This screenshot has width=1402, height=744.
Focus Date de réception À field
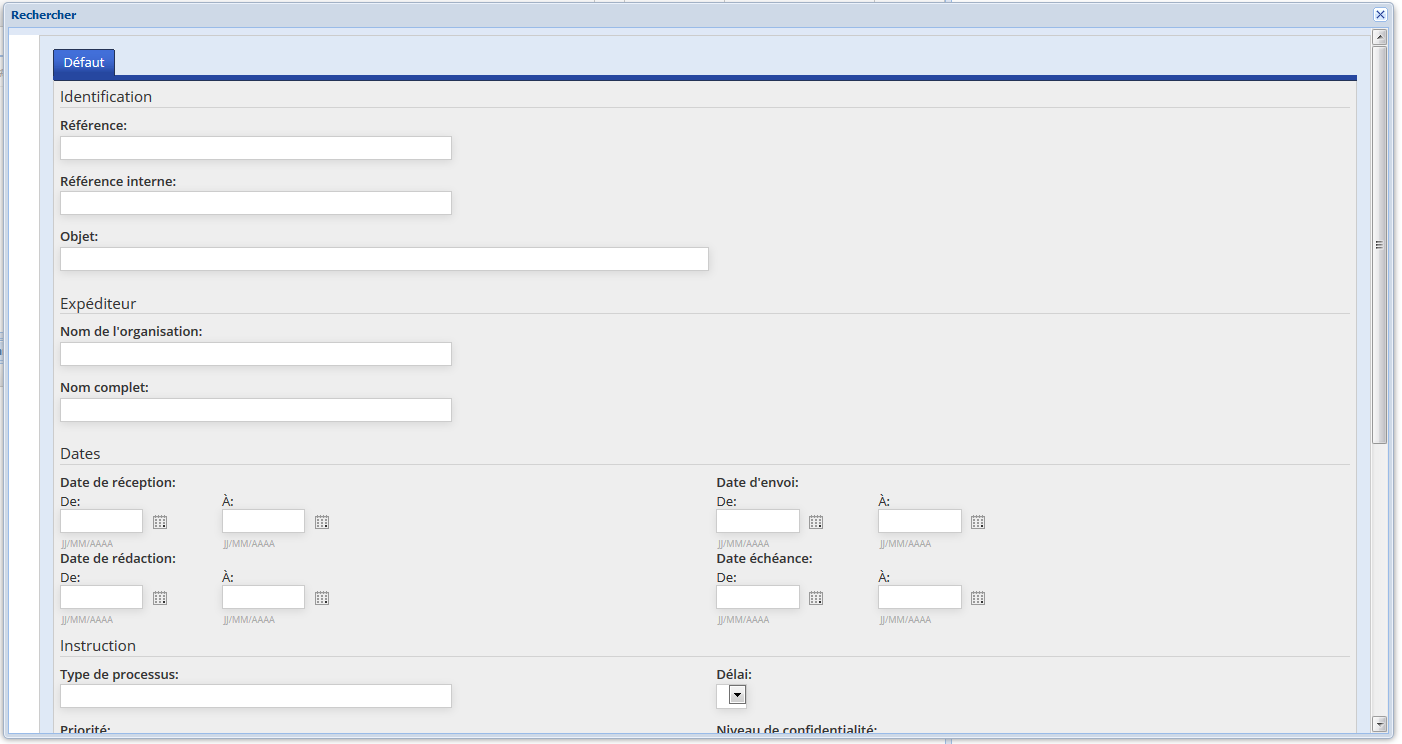pyautogui.click(x=263, y=521)
